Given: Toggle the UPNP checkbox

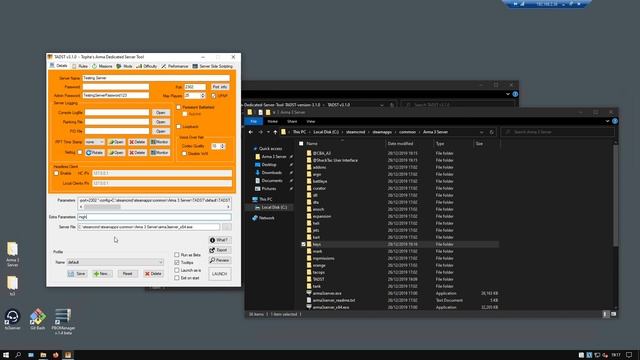Looking at the screenshot, I should (x=213, y=96).
